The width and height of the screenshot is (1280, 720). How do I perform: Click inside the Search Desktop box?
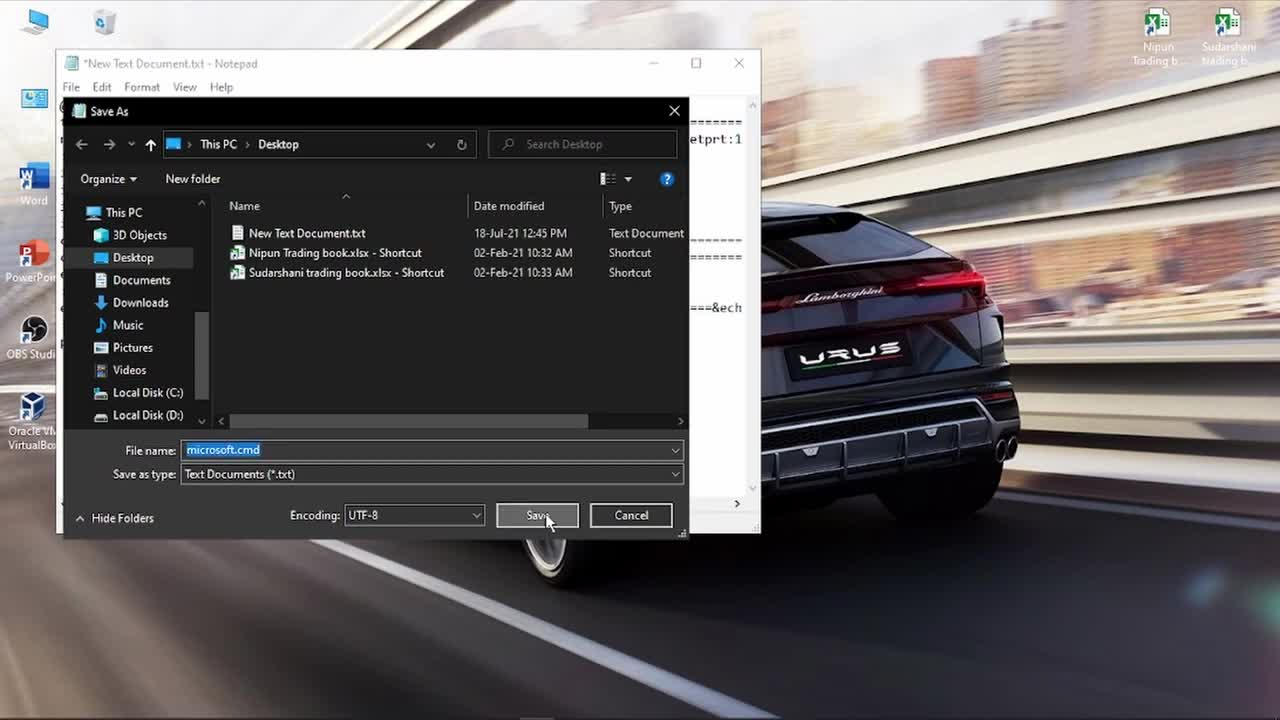pyautogui.click(x=580, y=144)
